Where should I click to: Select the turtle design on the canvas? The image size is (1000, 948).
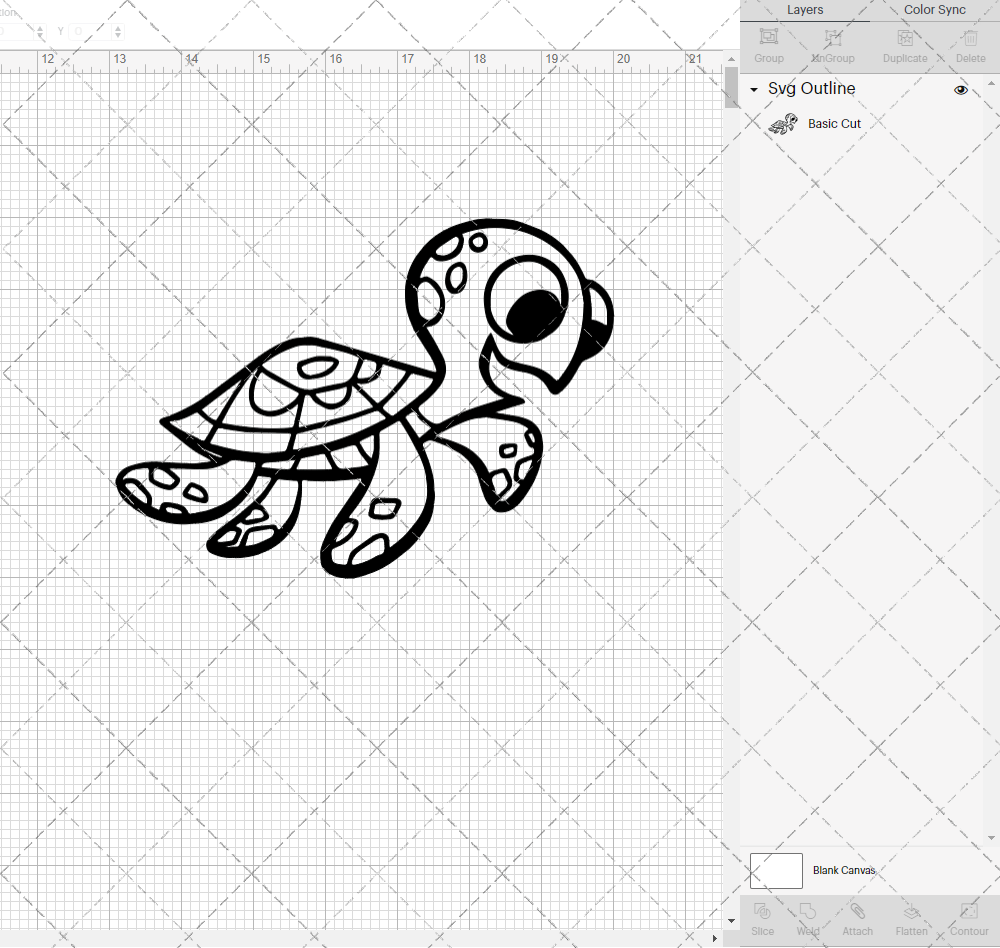(364, 398)
